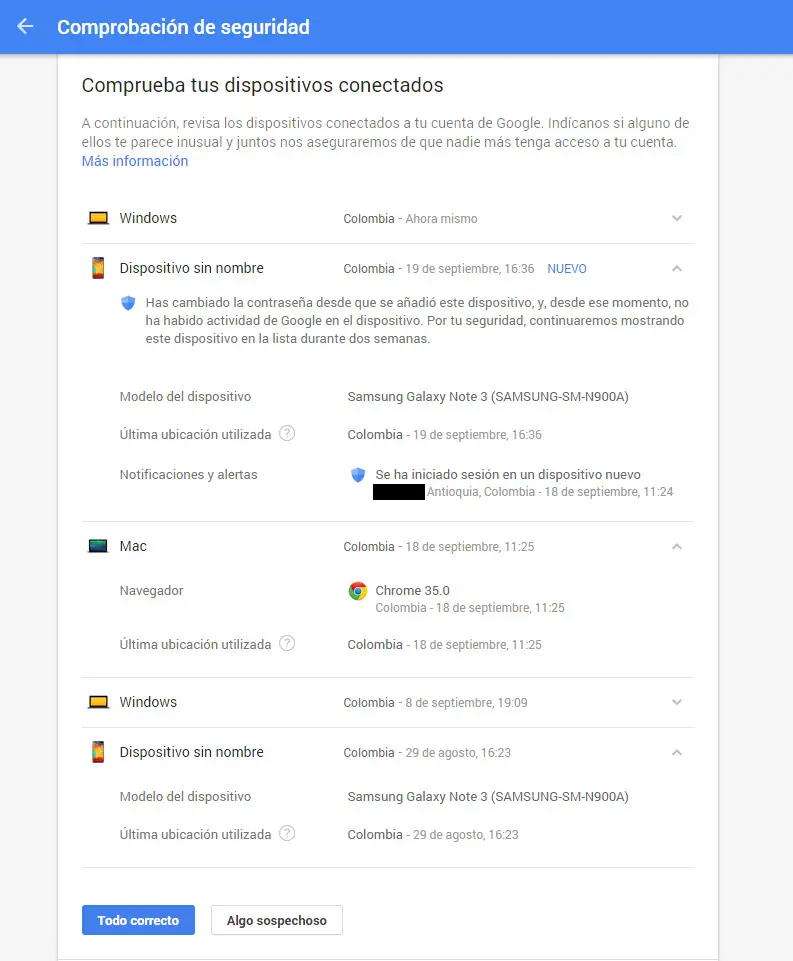
Task: Collapse the new Dispositivo sin nombre row
Action: pos(677,268)
